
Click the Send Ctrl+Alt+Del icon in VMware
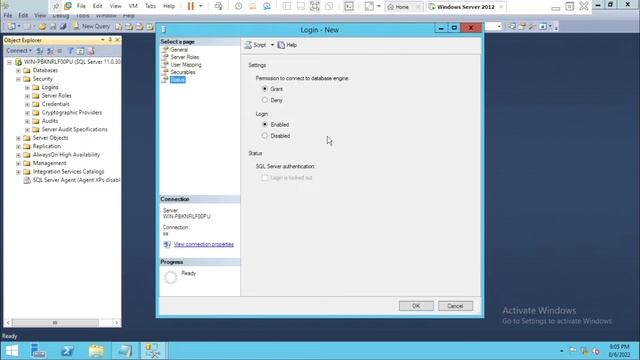218,6
